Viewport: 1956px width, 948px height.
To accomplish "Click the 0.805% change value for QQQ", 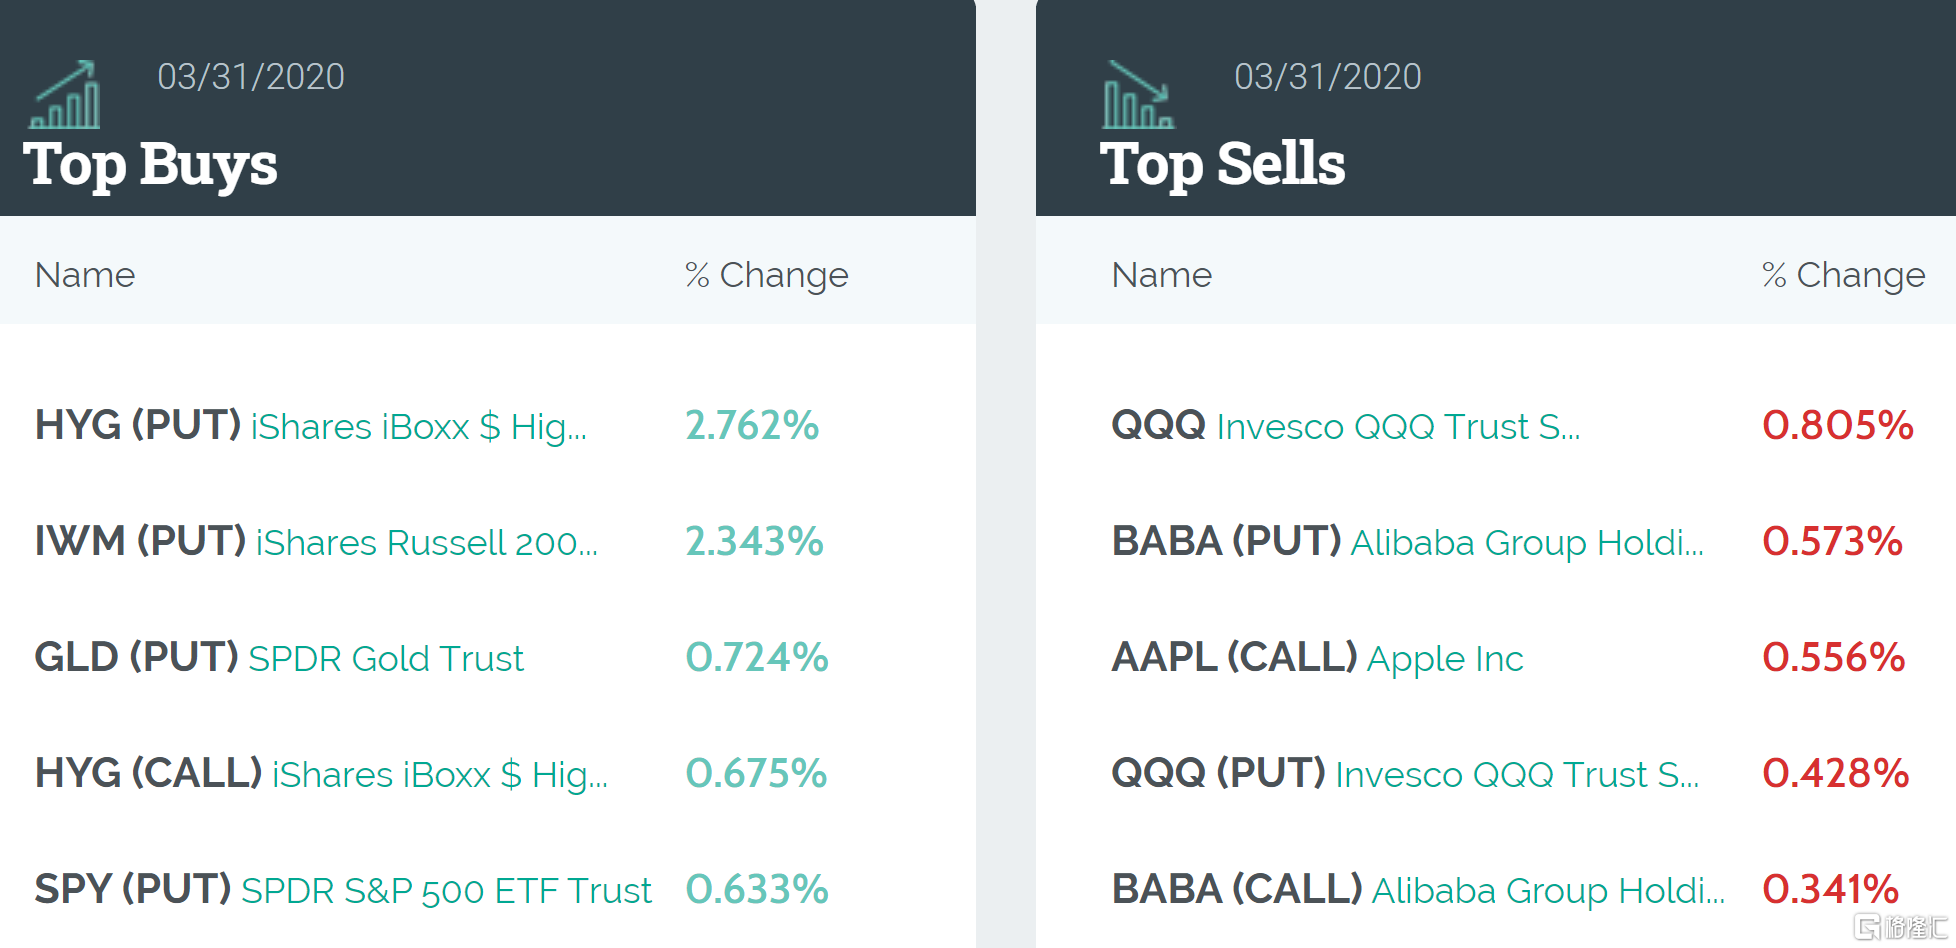I will tap(1837, 426).
